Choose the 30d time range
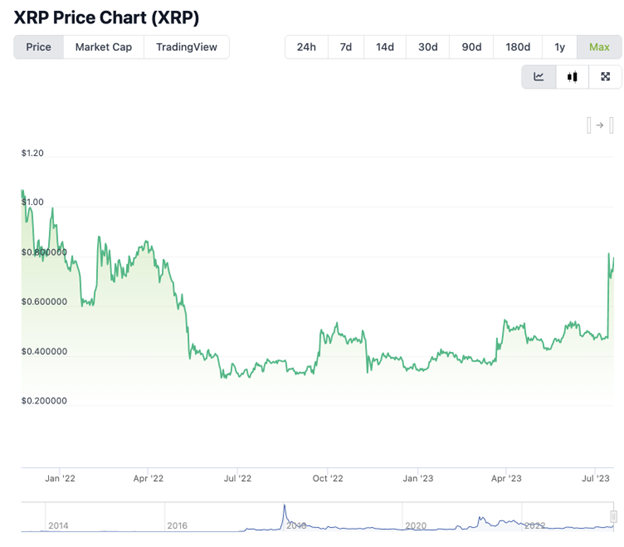The image size is (624, 547). (428, 47)
